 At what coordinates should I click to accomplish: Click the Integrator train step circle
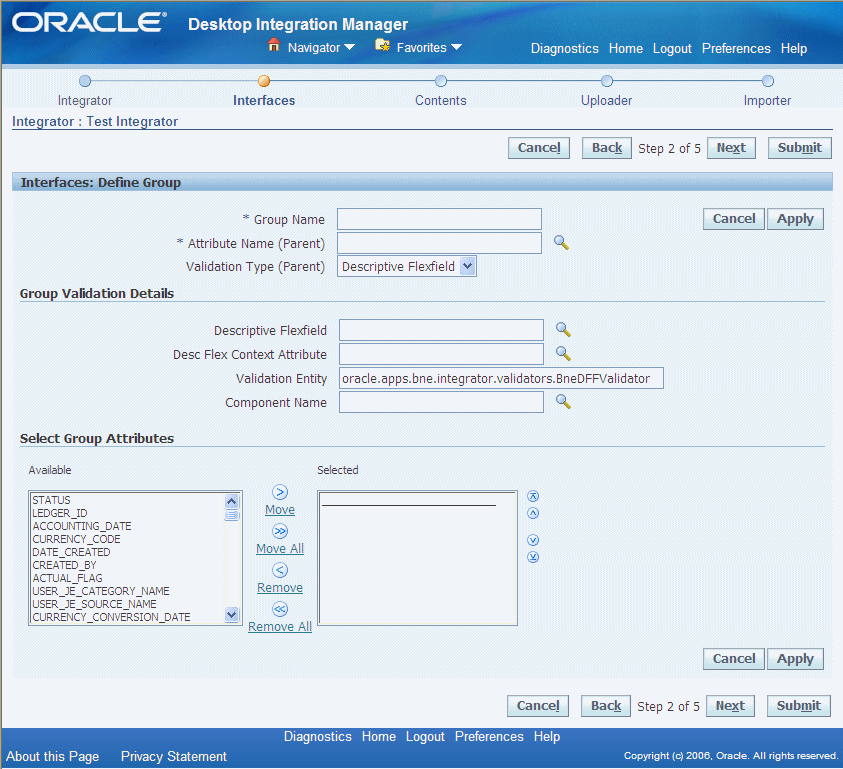[x=85, y=81]
